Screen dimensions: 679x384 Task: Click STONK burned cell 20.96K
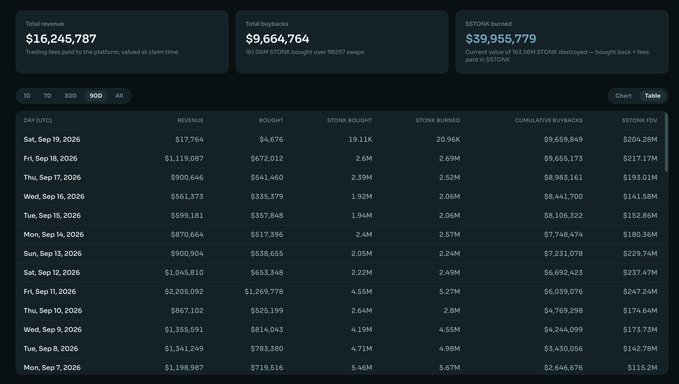[x=448, y=139]
